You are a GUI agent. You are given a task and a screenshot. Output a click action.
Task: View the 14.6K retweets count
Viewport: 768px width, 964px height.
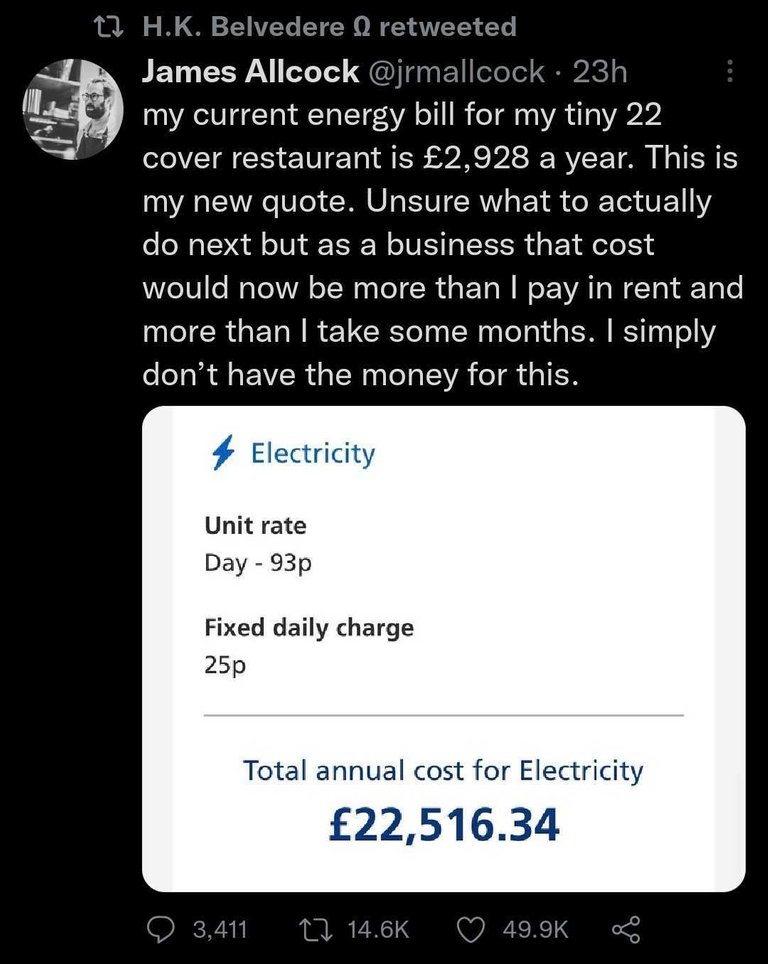coord(378,929)
